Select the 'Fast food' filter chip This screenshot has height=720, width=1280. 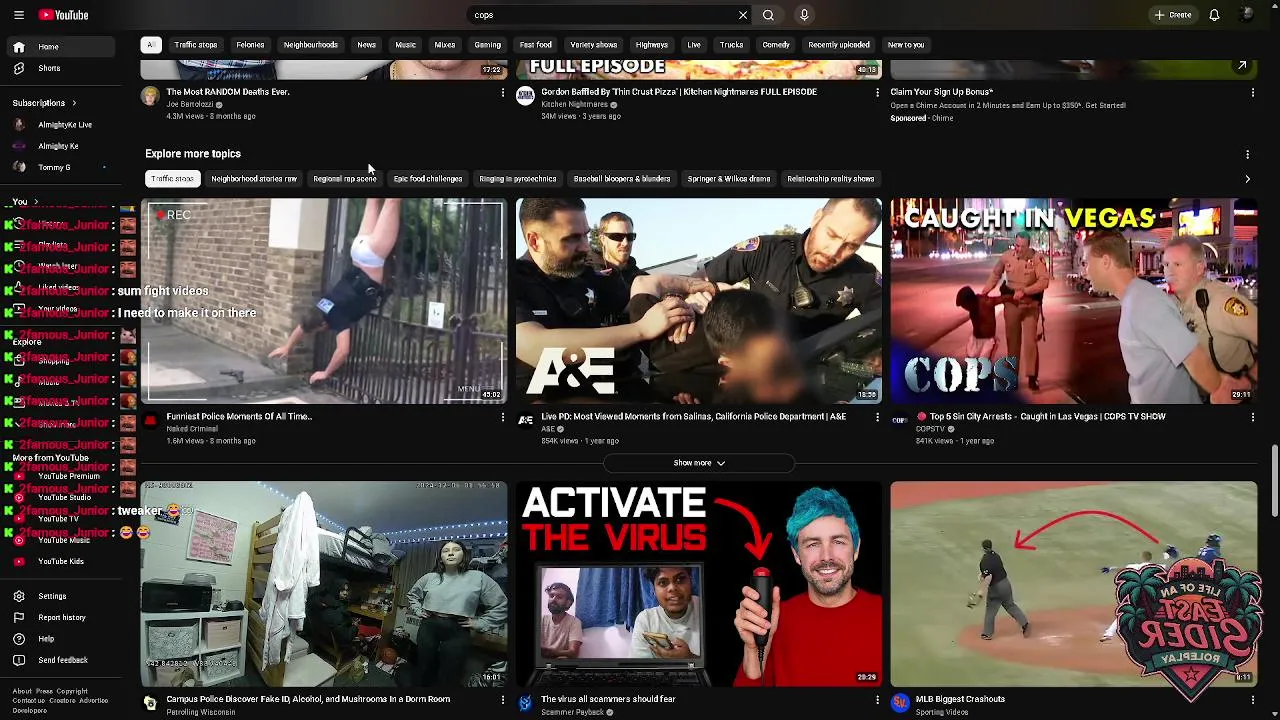tap(535, 45)
